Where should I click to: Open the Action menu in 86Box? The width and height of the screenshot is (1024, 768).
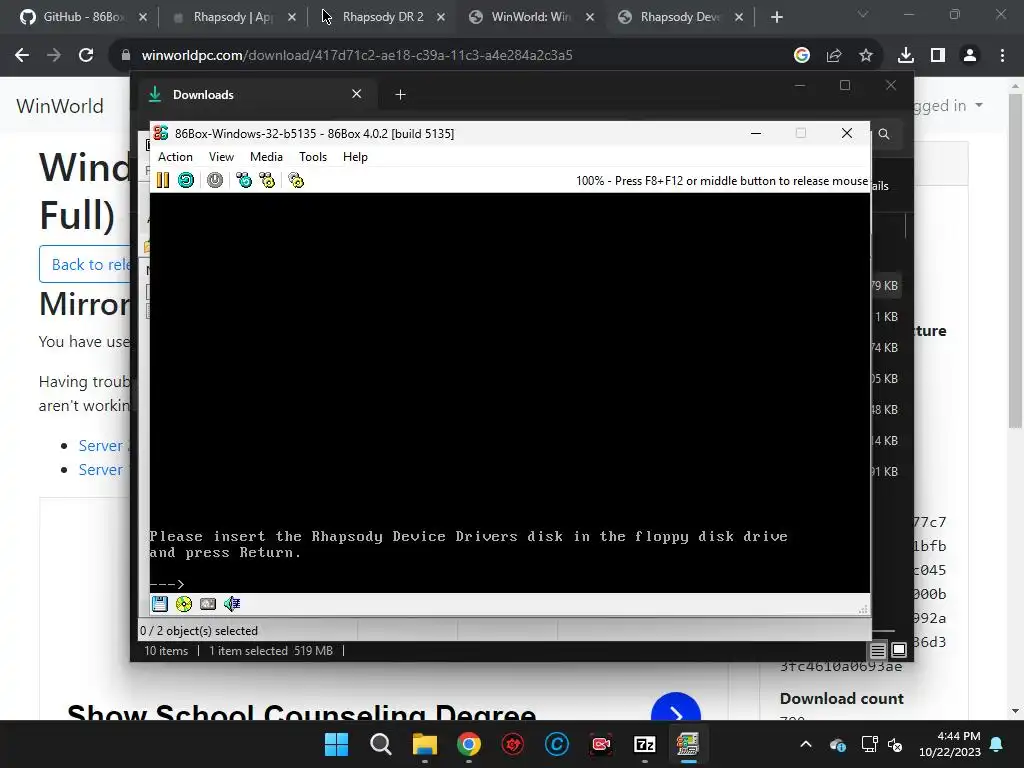(175, 157)
